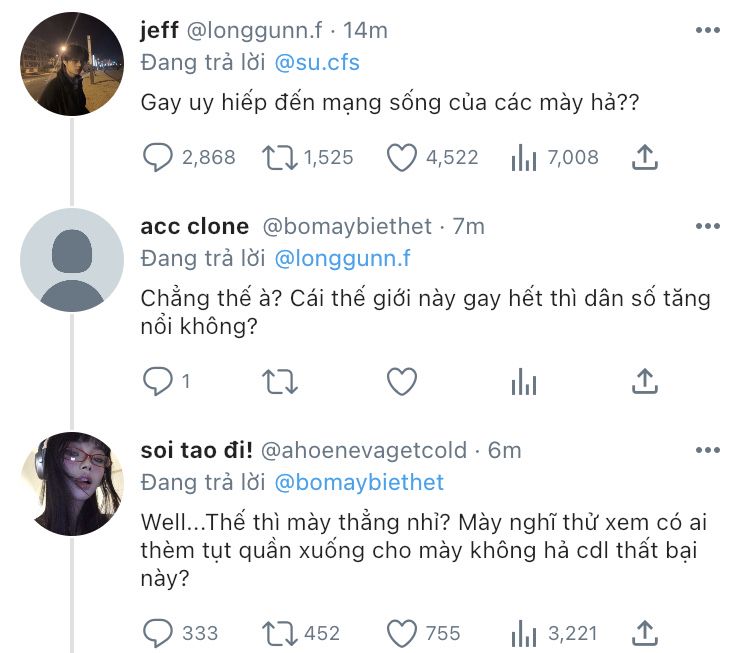This screenshot has width=750, height=653.
Task: Reply to jeff's tweet via comment icon
Action: 159,157
